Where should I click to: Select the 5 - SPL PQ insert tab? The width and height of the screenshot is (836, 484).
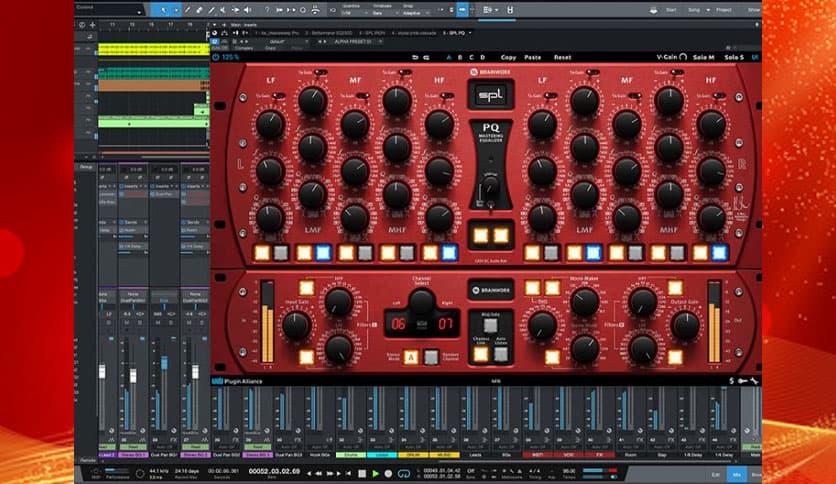(453, 33)
